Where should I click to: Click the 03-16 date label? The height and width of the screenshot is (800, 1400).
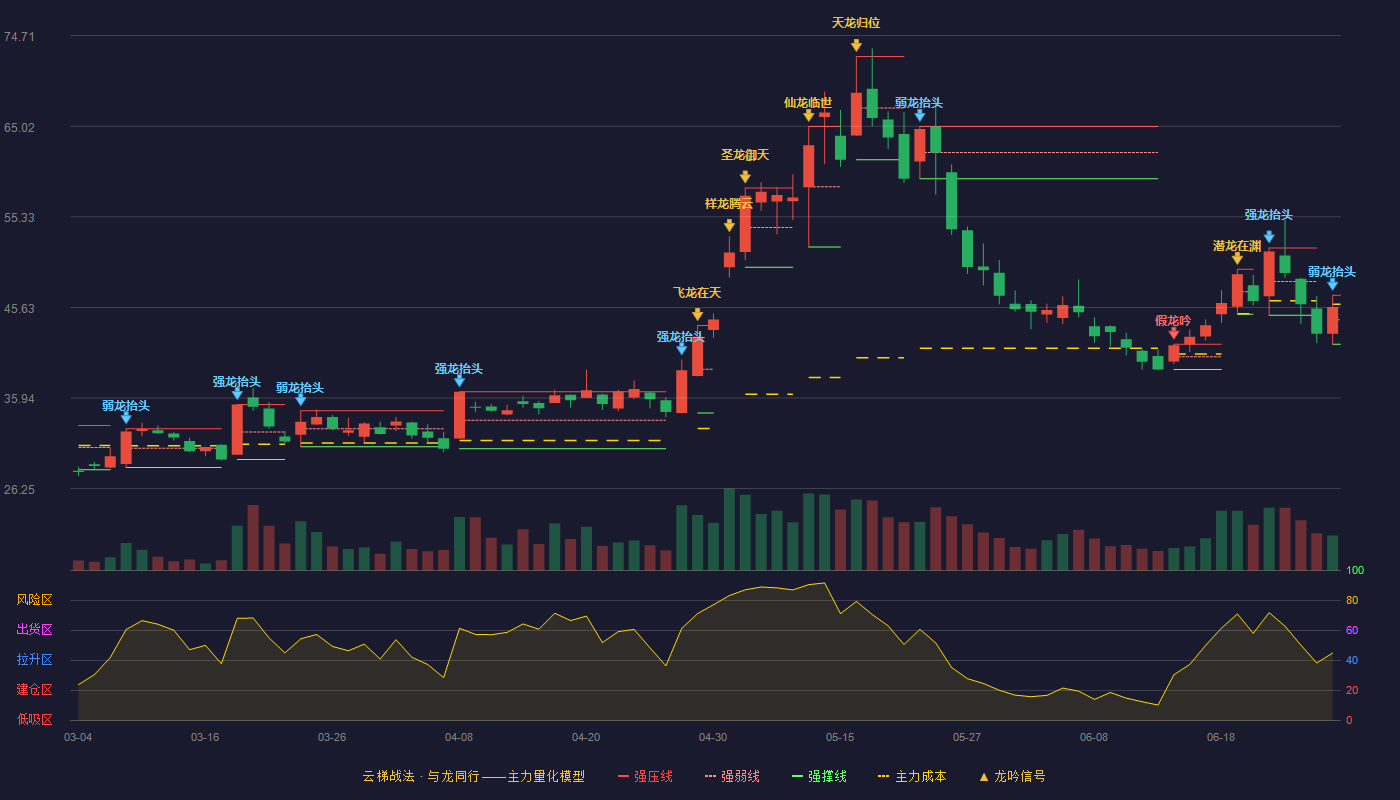coord(205,737)
